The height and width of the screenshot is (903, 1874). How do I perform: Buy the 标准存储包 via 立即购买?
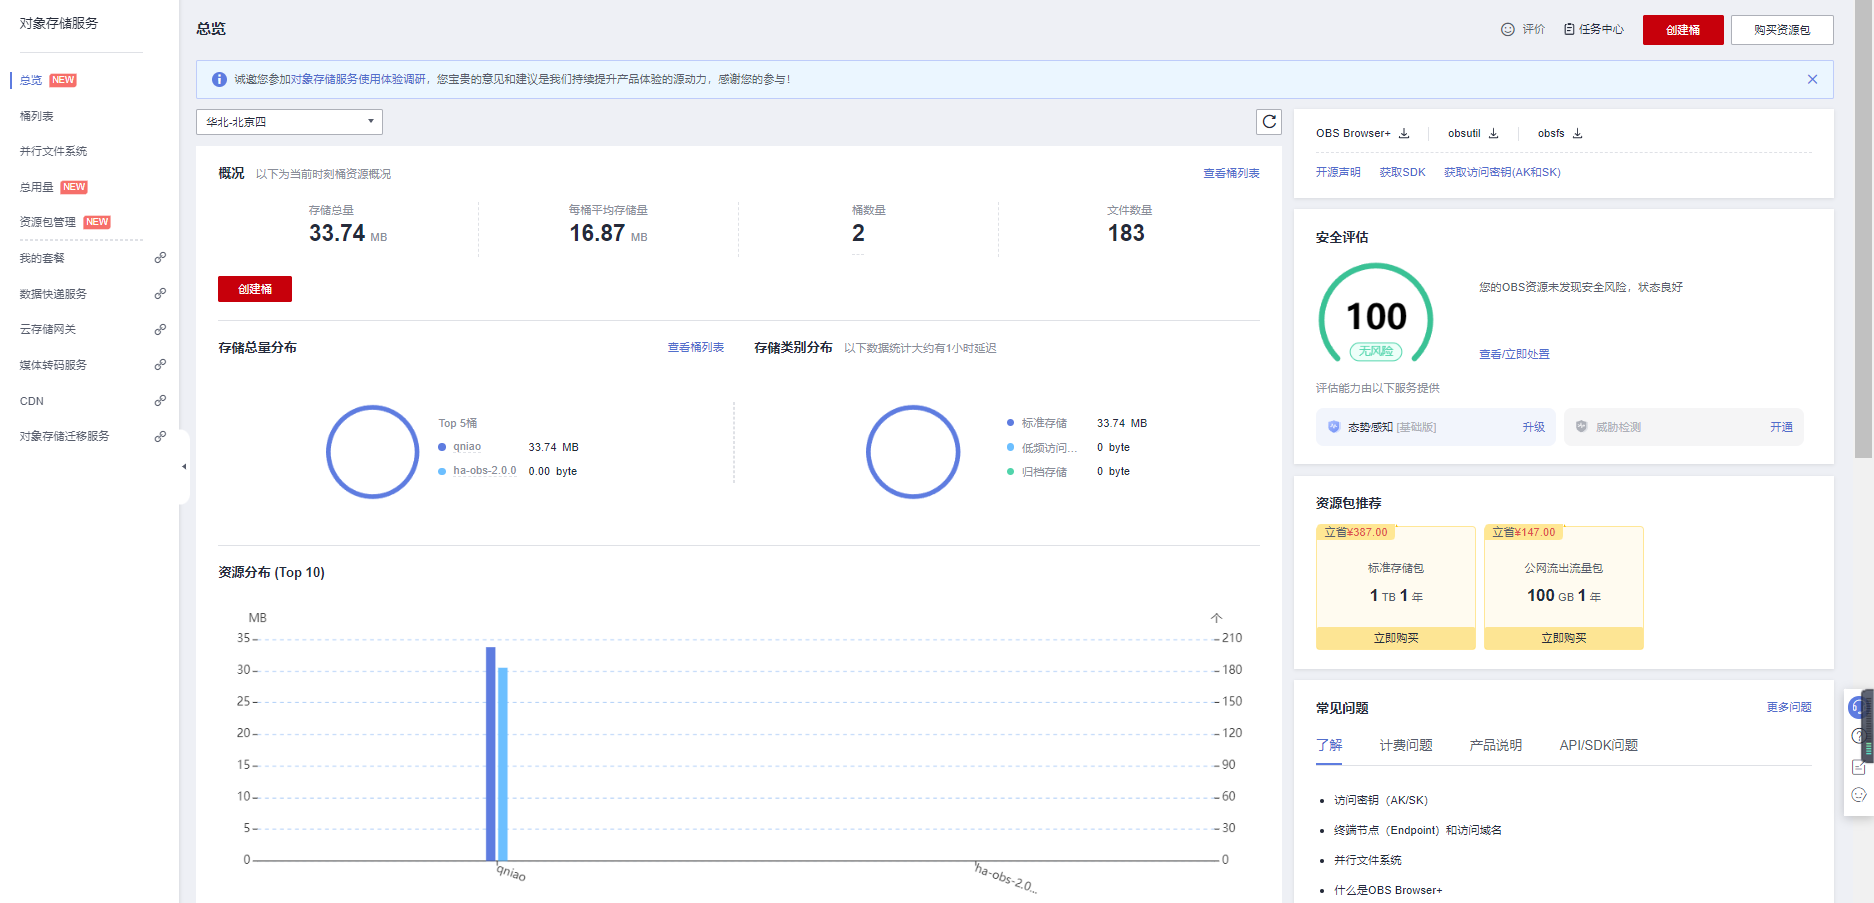pyautogui.click(x=1396, y=638)
